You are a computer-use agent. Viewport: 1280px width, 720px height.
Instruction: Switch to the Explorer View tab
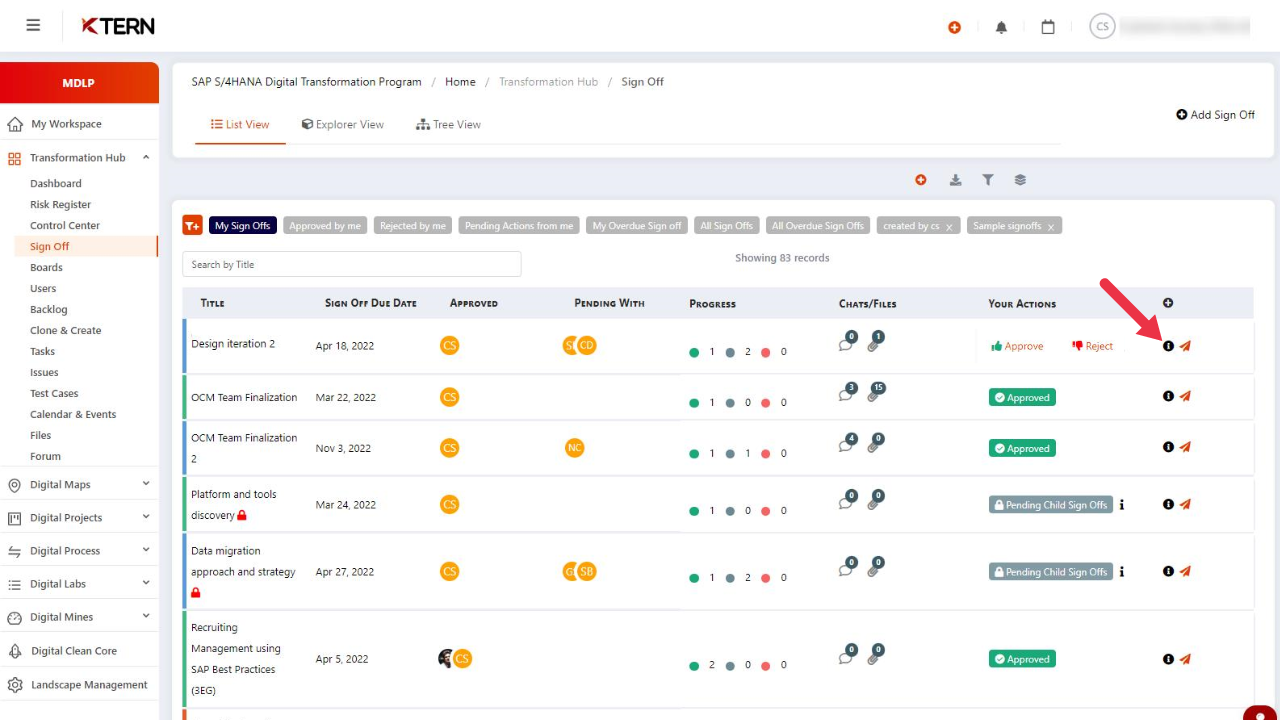343,124
